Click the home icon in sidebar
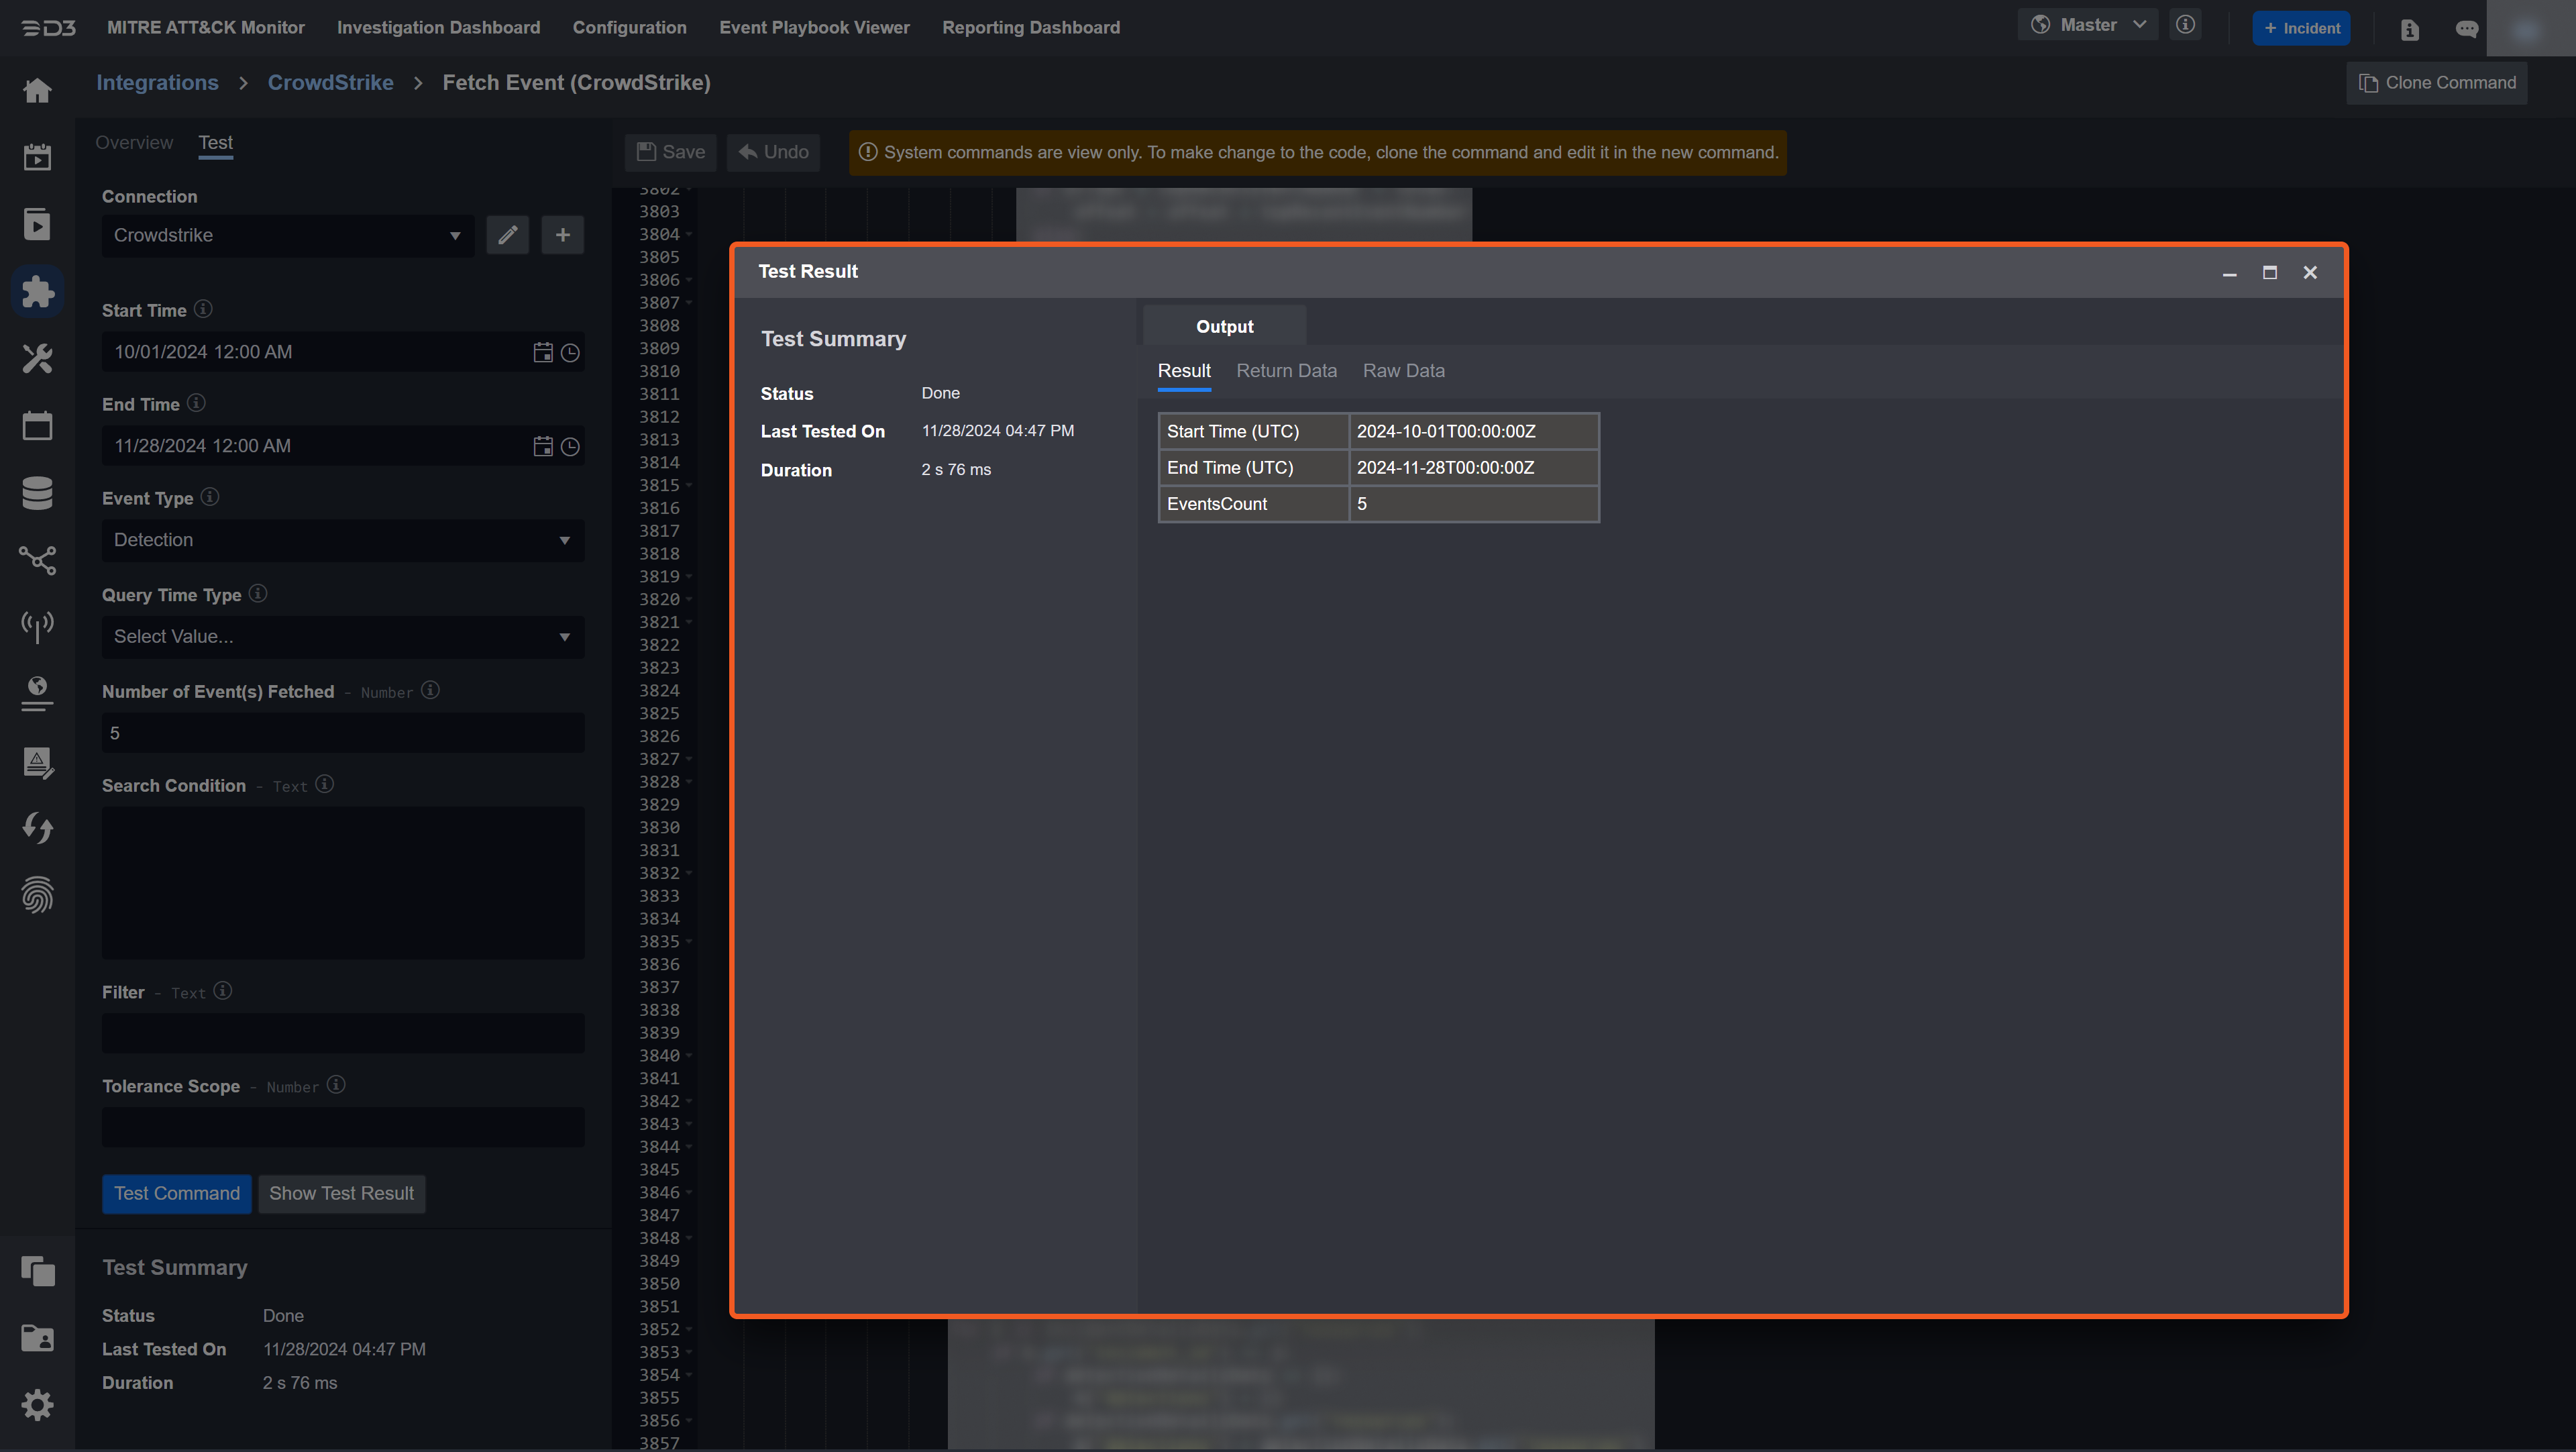This screenshot has height=1452, width=2576. tap(37, 91)
